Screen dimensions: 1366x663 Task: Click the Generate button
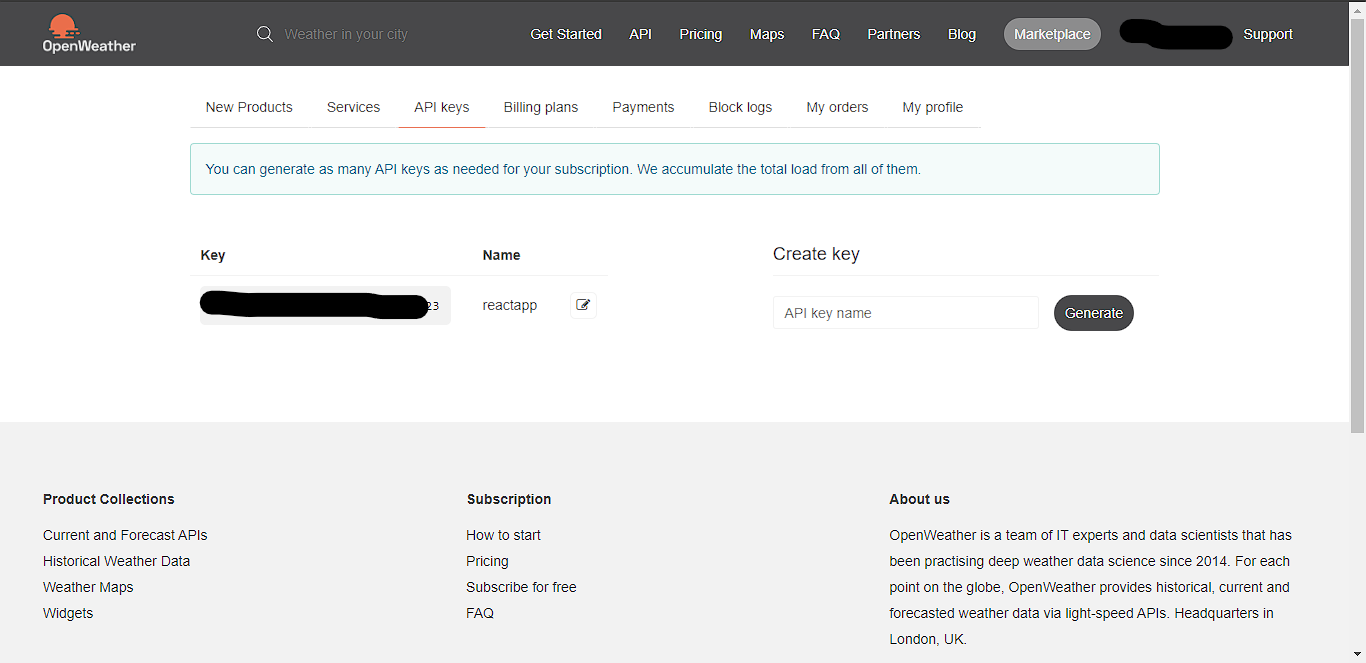point(1094,313)
